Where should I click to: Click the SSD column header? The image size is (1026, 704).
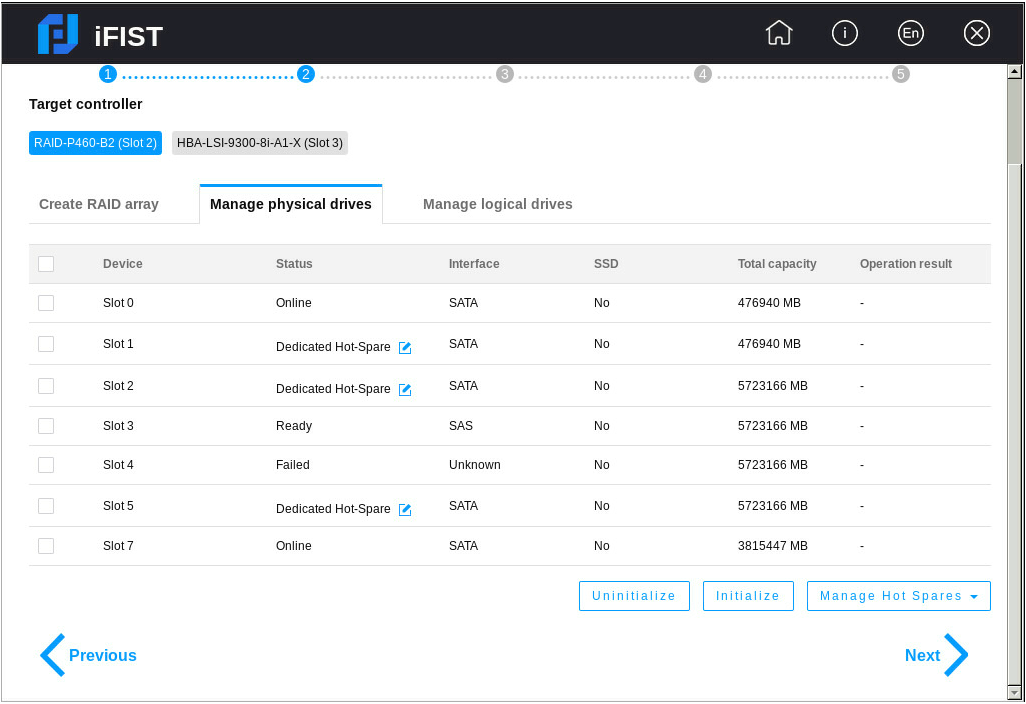tap(606, 264)
